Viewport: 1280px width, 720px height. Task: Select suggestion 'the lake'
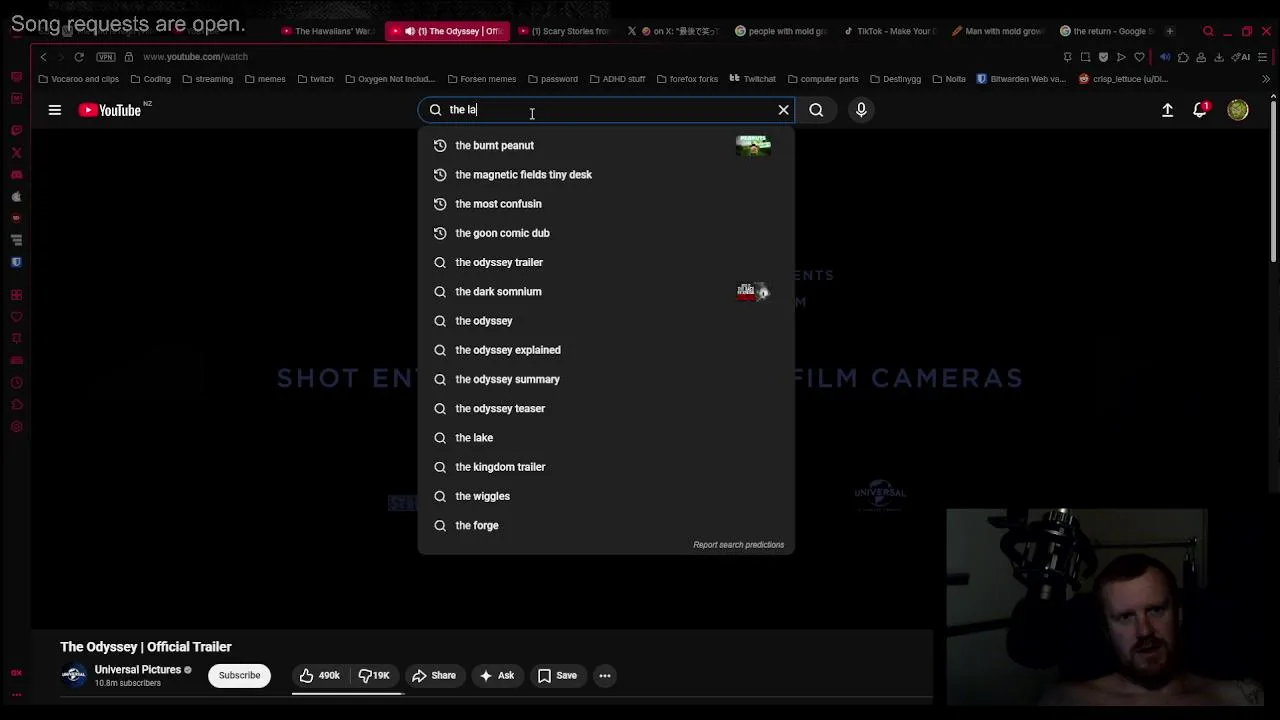[606, 438]
